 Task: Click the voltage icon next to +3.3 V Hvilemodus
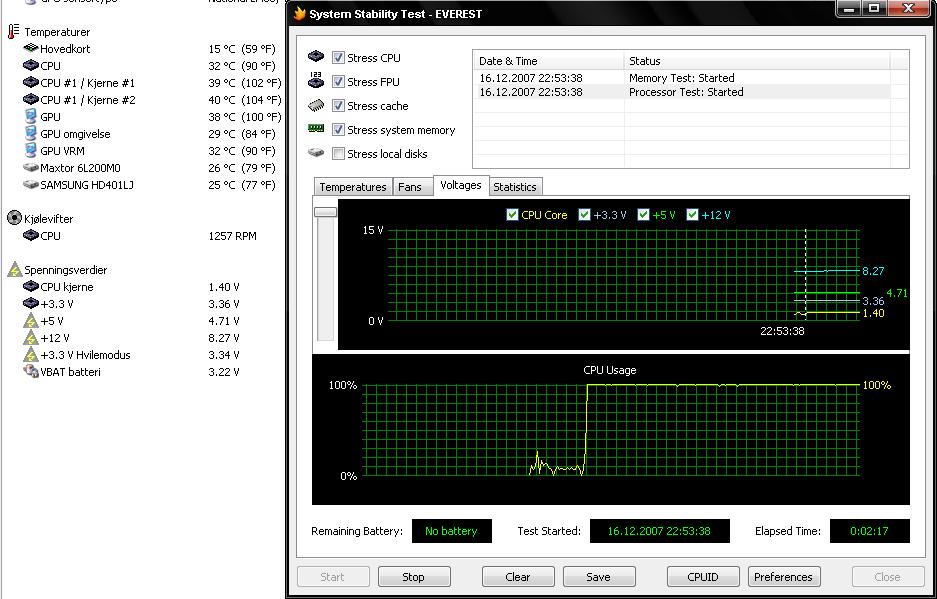pyautogui.click(x=31, y=354)
